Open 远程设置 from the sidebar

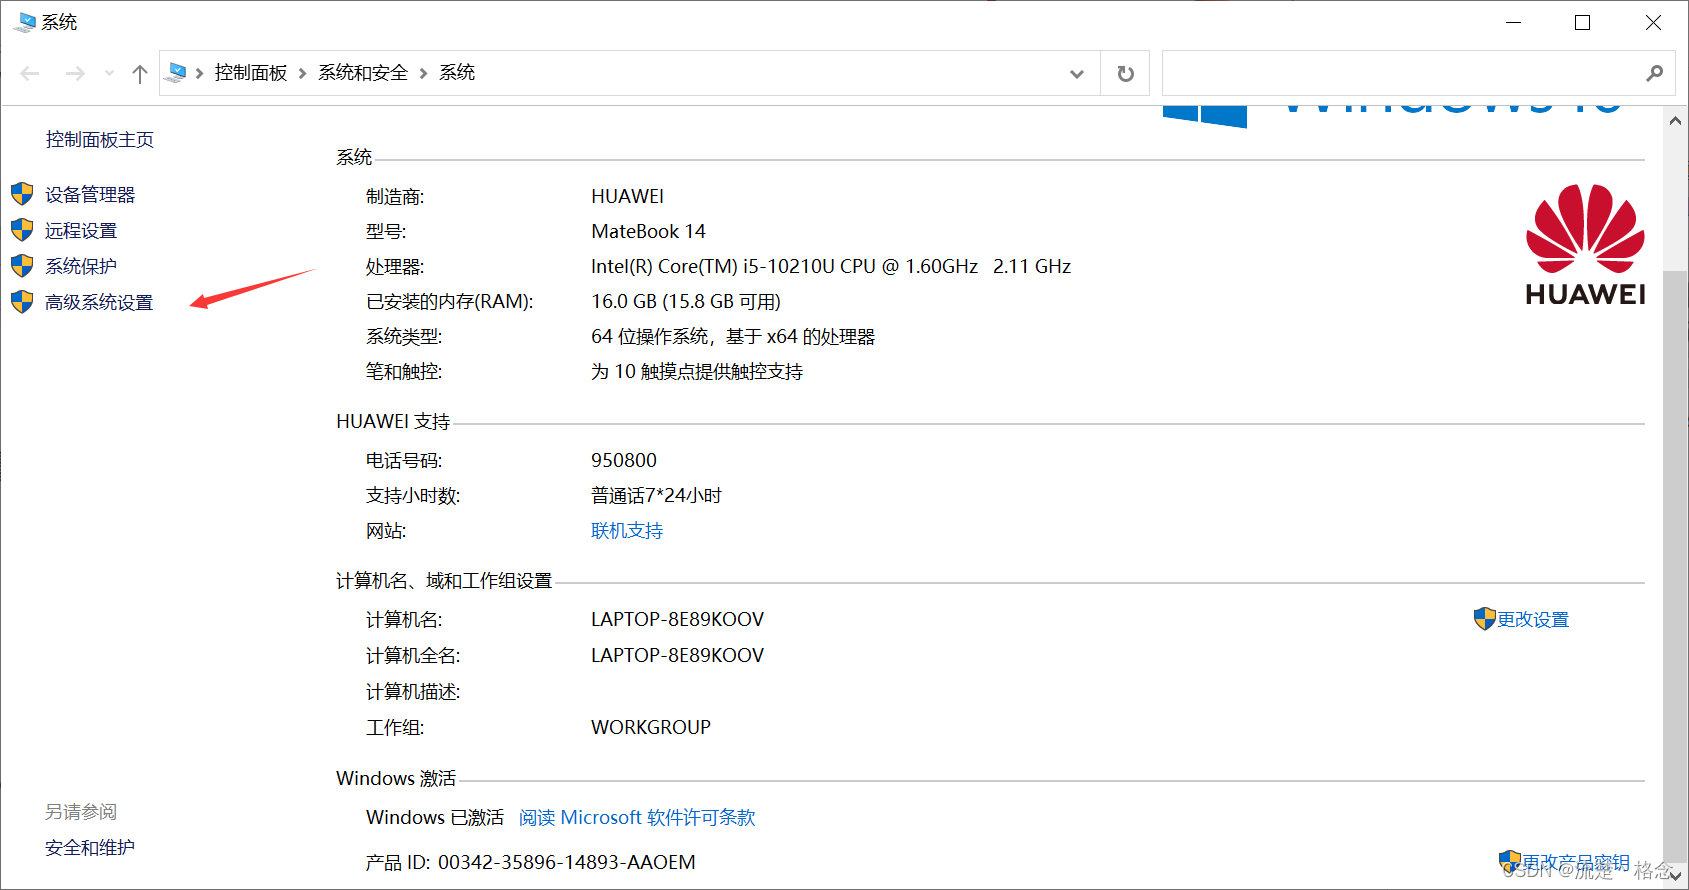click(81, 231)
